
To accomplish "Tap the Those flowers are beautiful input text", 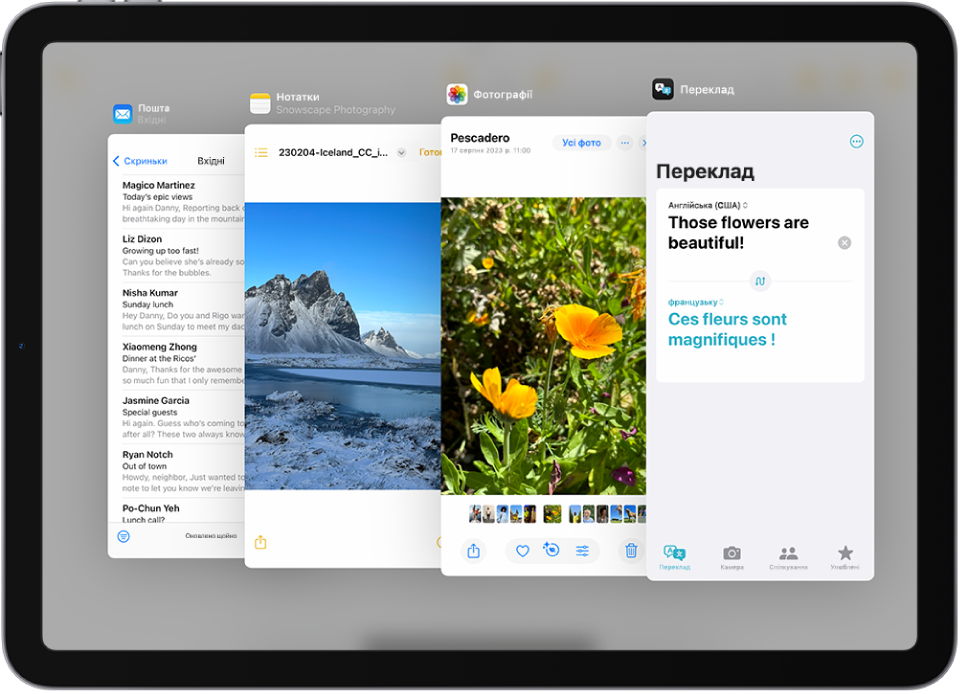I will point(738,233).
